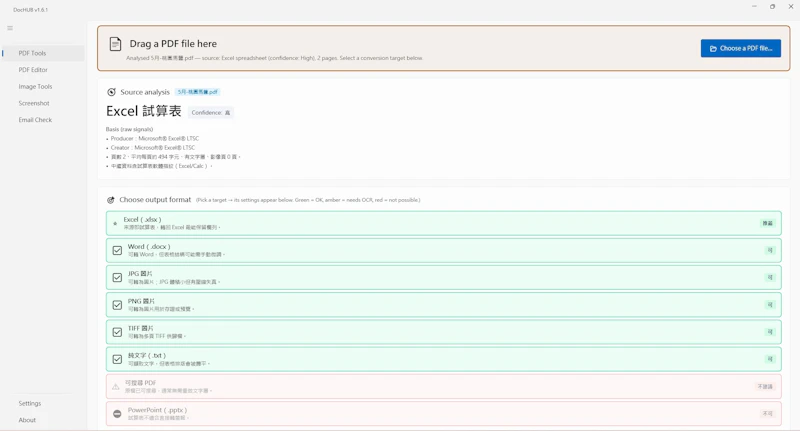Toggle the PNG image checkbox
Screen dimensions: 800x431
[117, 305]
